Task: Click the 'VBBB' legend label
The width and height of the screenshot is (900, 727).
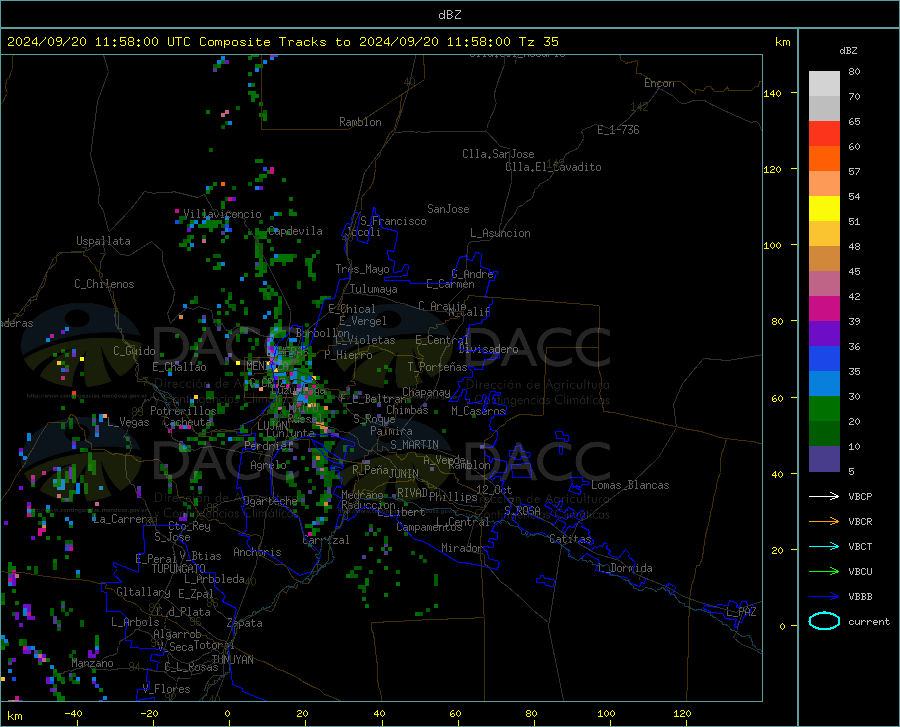Action: [860, 597]
